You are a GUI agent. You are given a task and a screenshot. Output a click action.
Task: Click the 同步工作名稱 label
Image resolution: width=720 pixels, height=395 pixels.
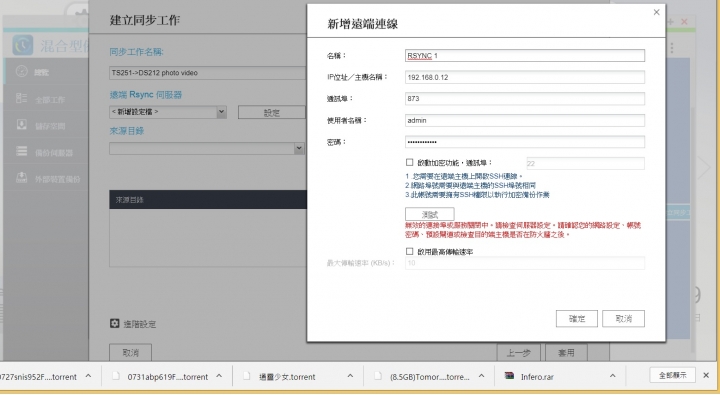136,52
